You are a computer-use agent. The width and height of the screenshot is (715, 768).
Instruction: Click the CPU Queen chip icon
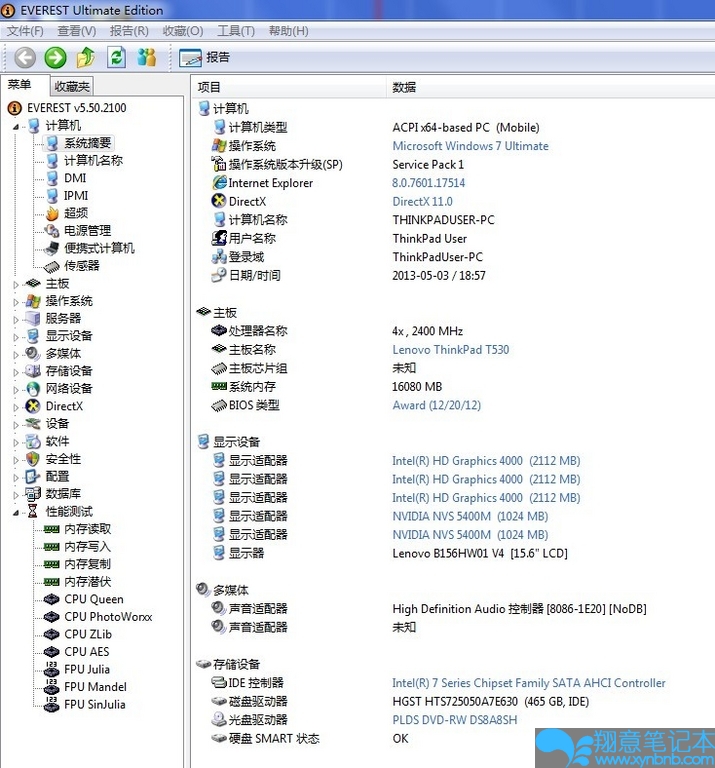pos(51,600)
